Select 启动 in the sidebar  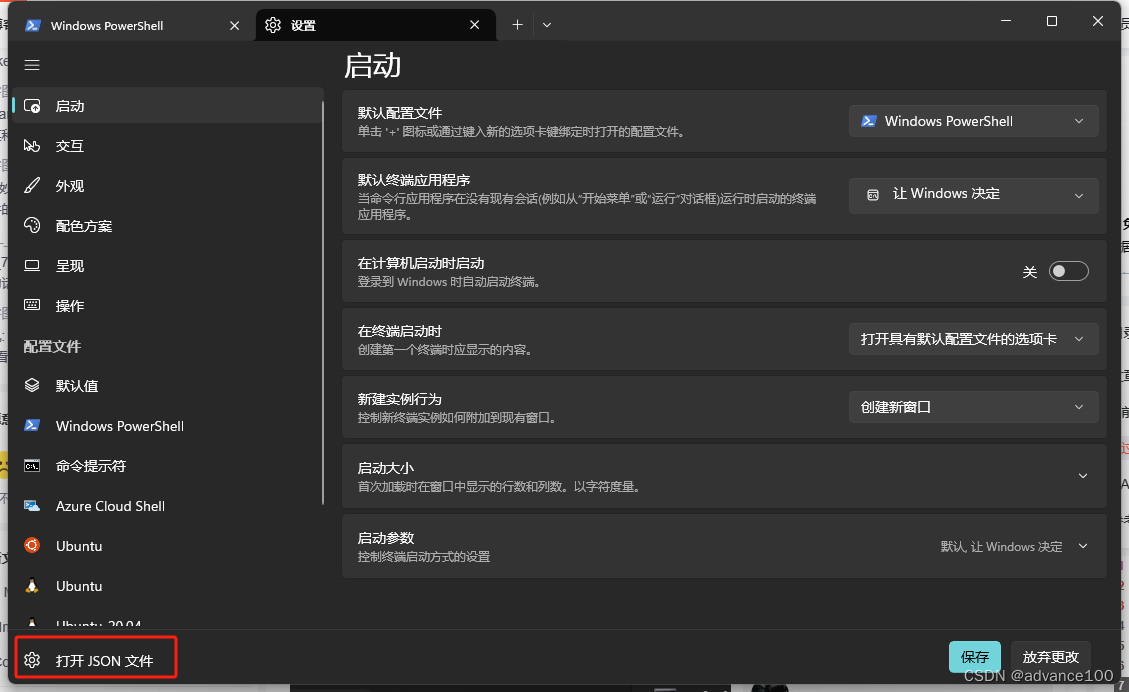click(x=168, y=106)
